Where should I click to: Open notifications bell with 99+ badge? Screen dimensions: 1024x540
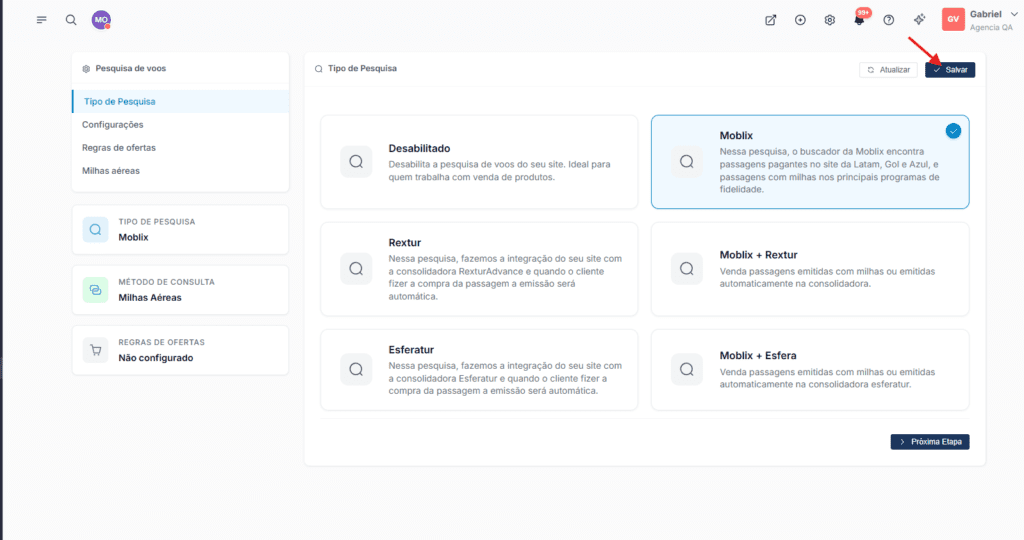point(860,18)
